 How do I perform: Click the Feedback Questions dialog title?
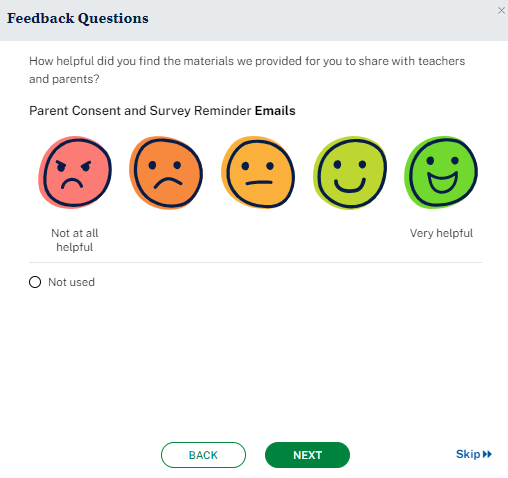click(78, 18)
